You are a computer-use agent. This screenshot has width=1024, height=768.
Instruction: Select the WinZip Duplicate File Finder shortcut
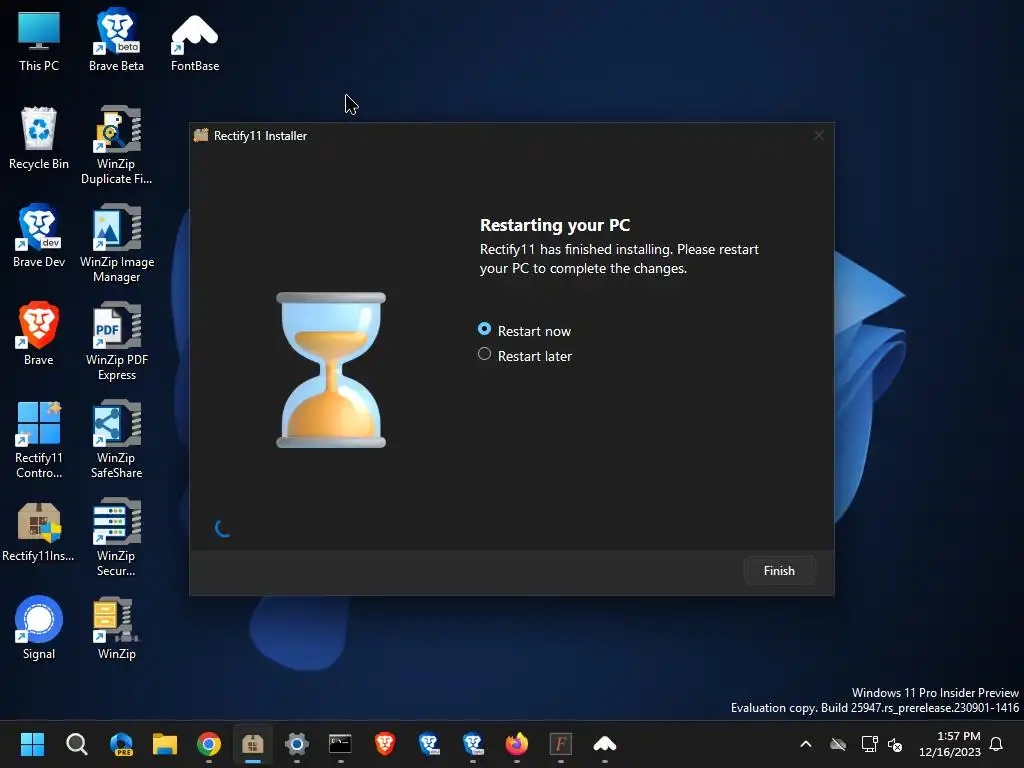(x=116, y=145)
